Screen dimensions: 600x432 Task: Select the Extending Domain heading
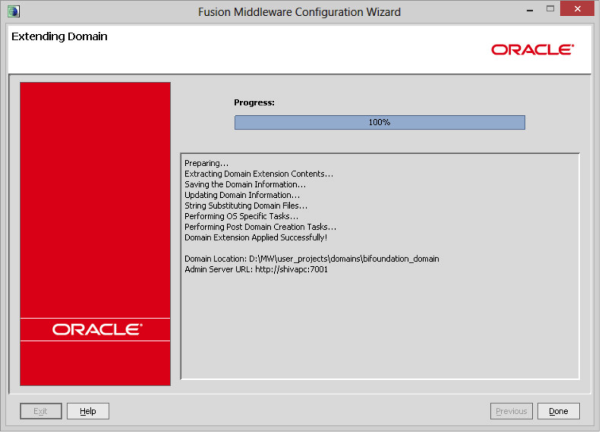(x=59, y=37)
